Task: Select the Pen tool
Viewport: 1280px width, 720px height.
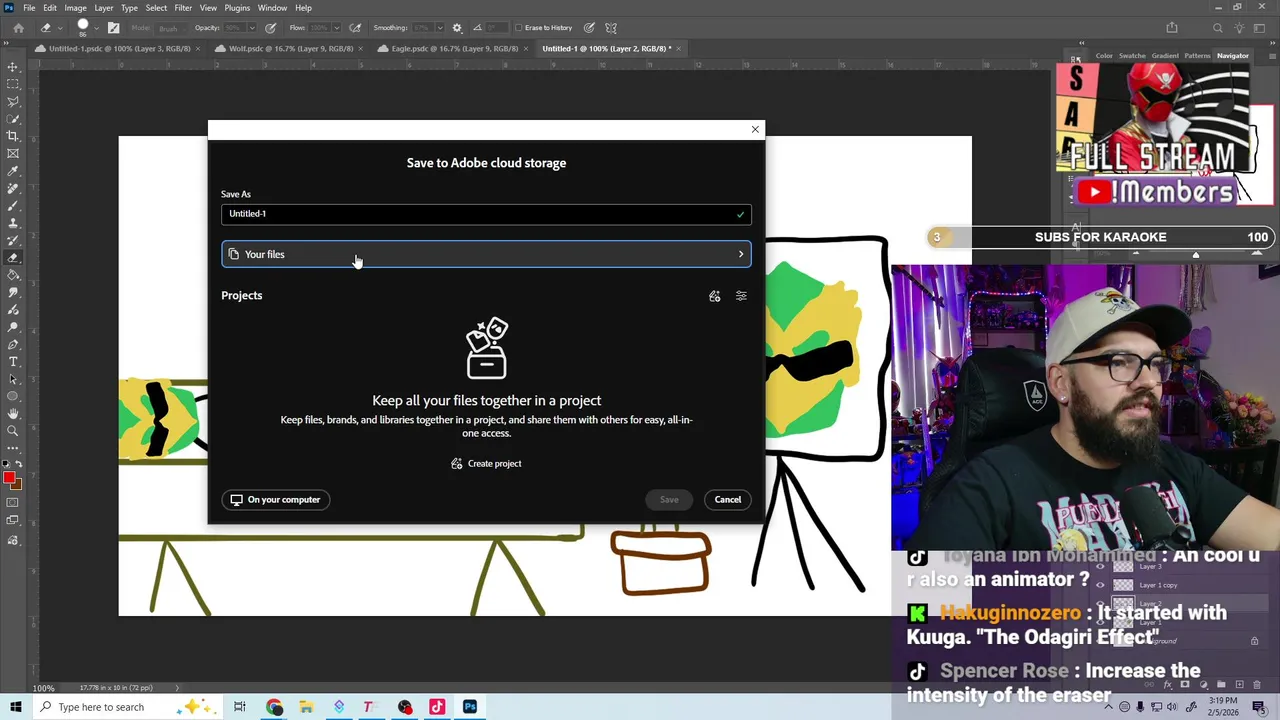Action: click(x=13, y=344)
